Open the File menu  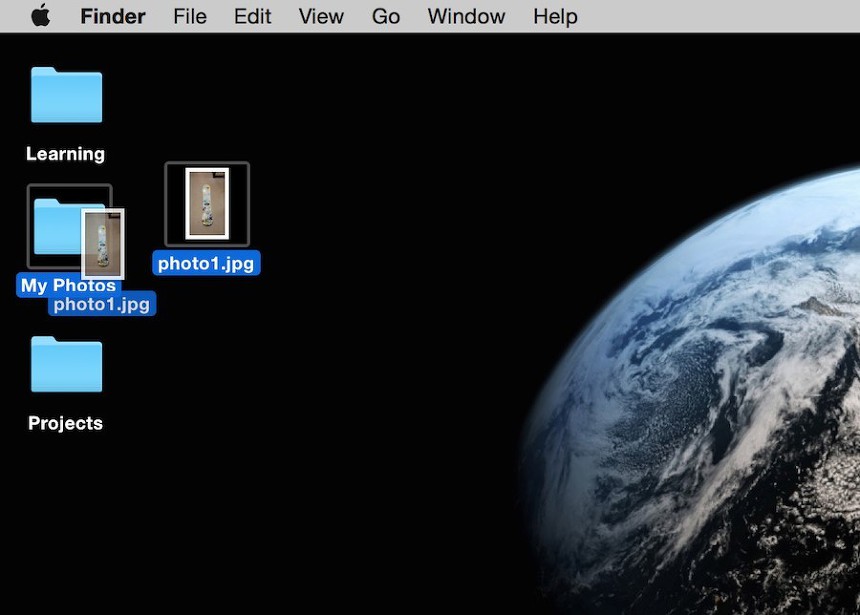(x=190, y=16)
